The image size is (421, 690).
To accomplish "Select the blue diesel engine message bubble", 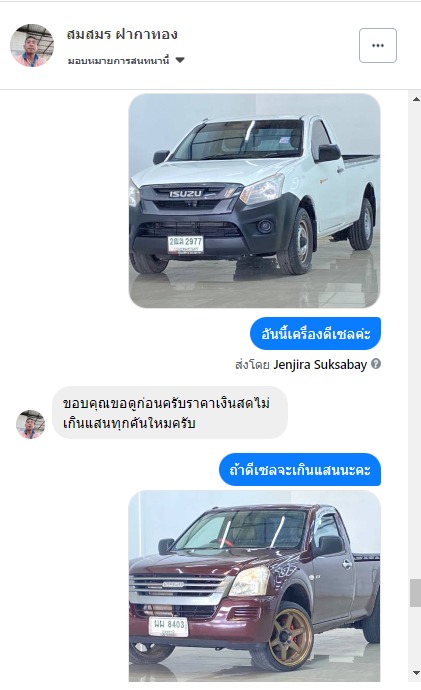I will point(315,334).
